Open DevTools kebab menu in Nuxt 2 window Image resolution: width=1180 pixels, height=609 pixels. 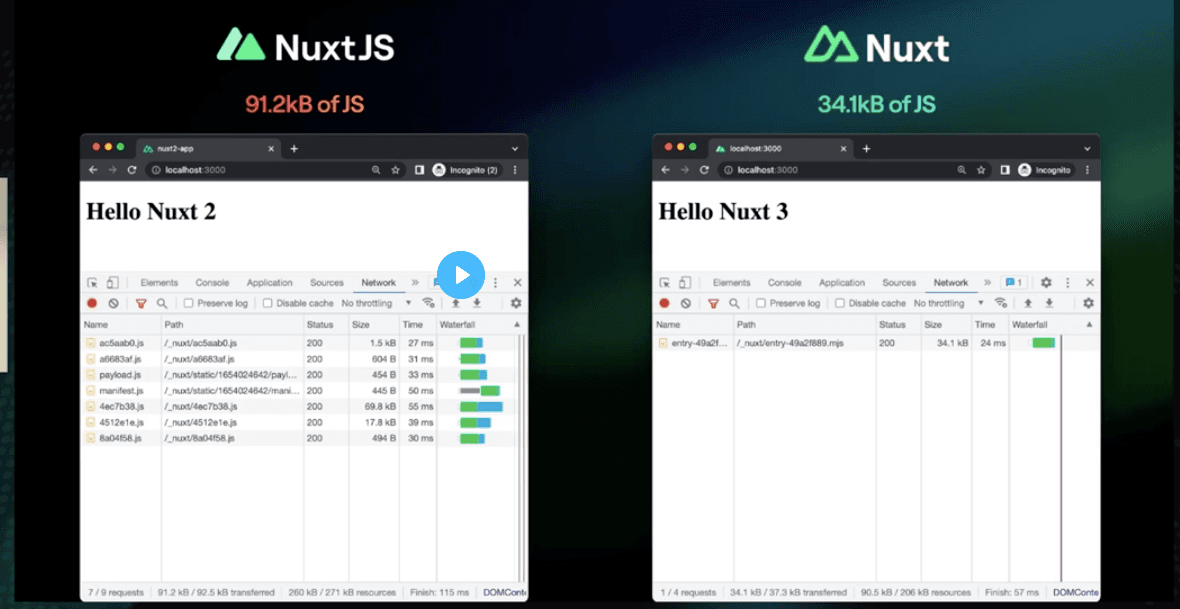(495, 282)
